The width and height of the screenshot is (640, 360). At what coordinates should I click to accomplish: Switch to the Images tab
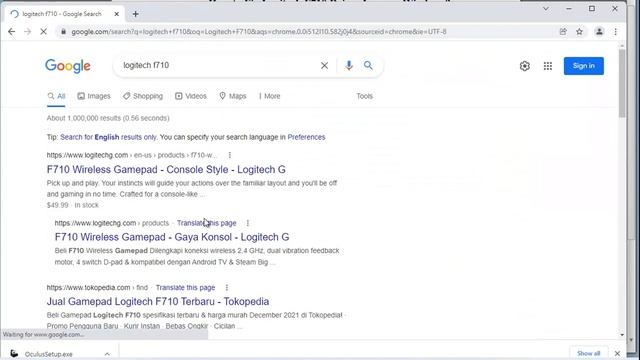pyautogui.click(x=94, y=96)
